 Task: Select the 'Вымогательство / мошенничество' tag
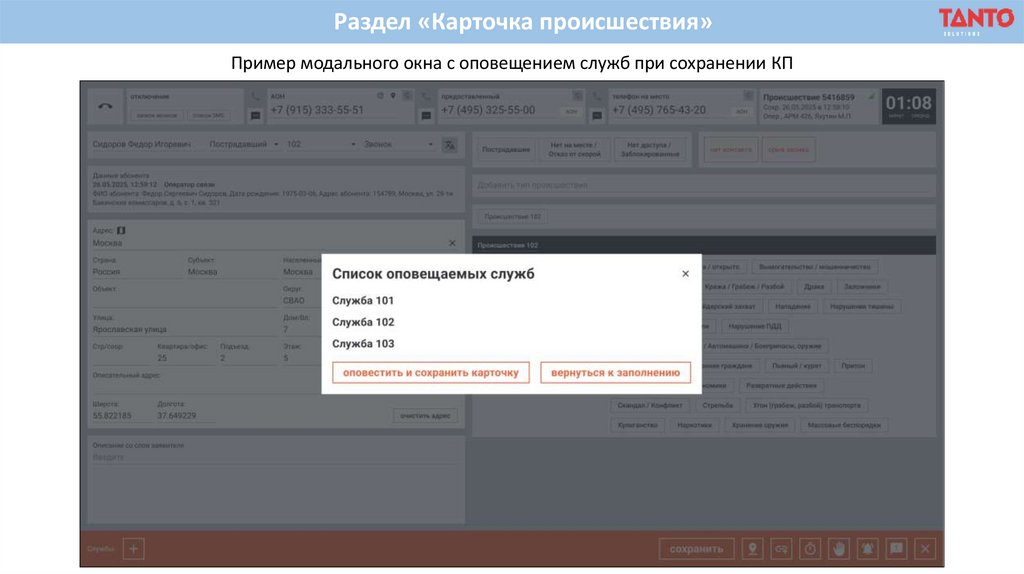click(814, 267)
